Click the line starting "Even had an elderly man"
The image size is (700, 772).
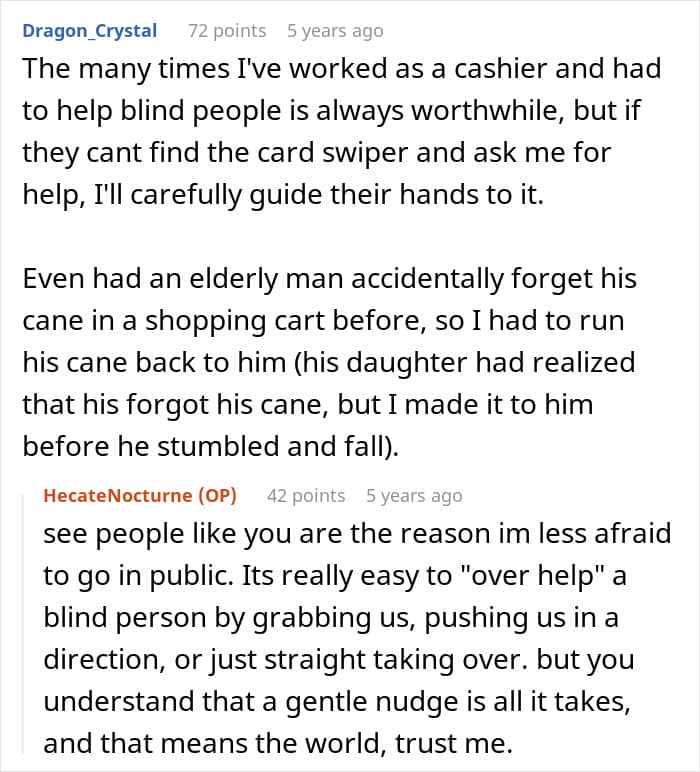pos(329,279)
